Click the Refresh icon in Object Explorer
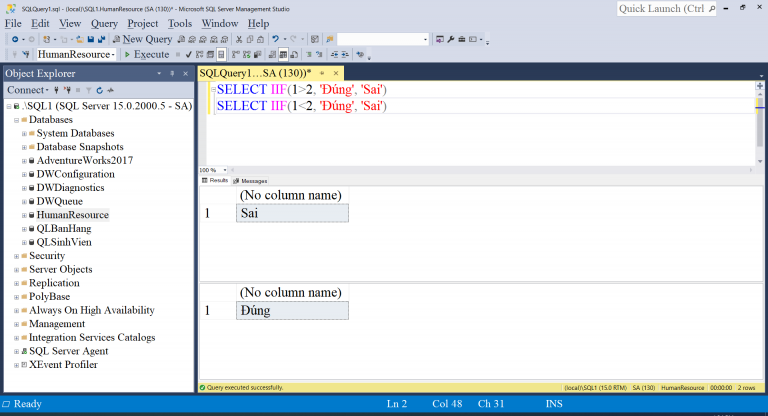The width and height of the screenshot is (768, 416). [101, 90]
